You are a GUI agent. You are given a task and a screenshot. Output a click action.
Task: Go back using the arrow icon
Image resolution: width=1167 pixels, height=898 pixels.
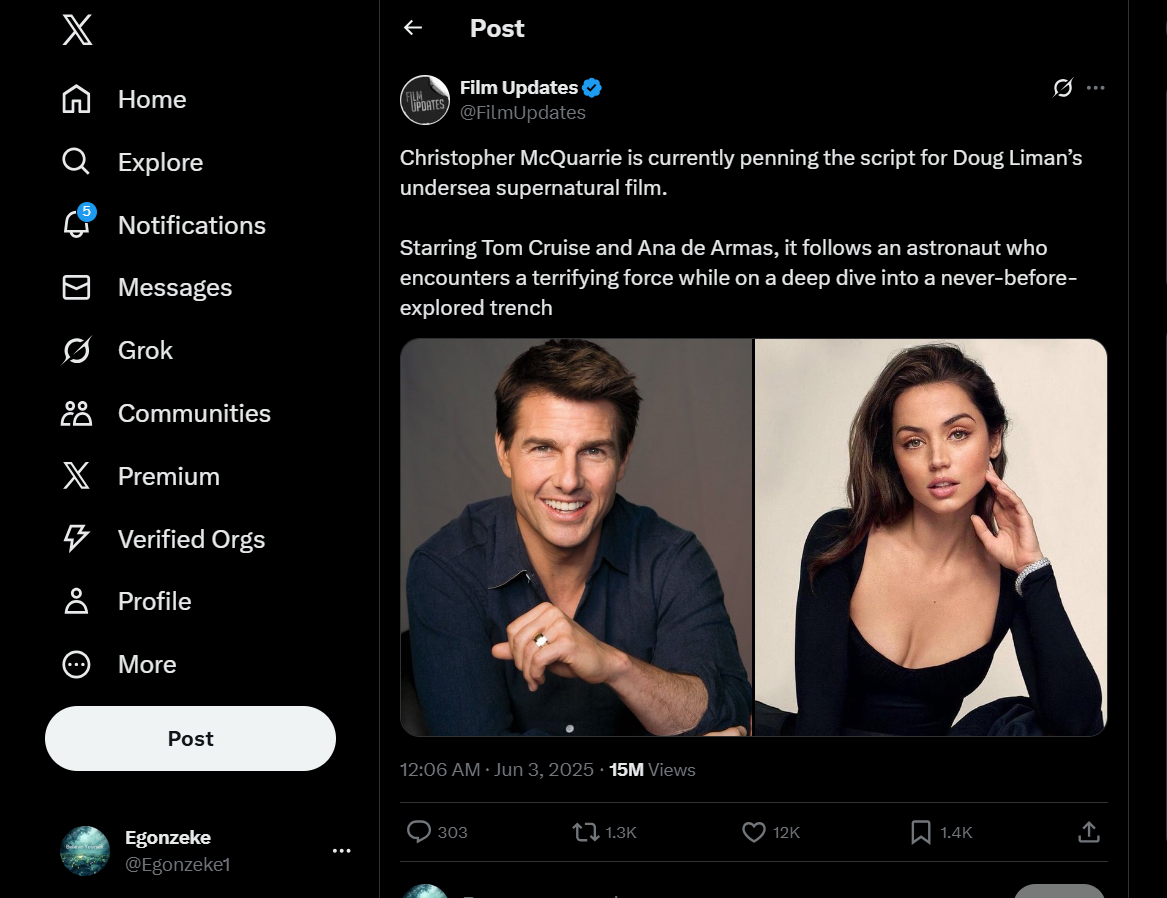click(413, 28)
